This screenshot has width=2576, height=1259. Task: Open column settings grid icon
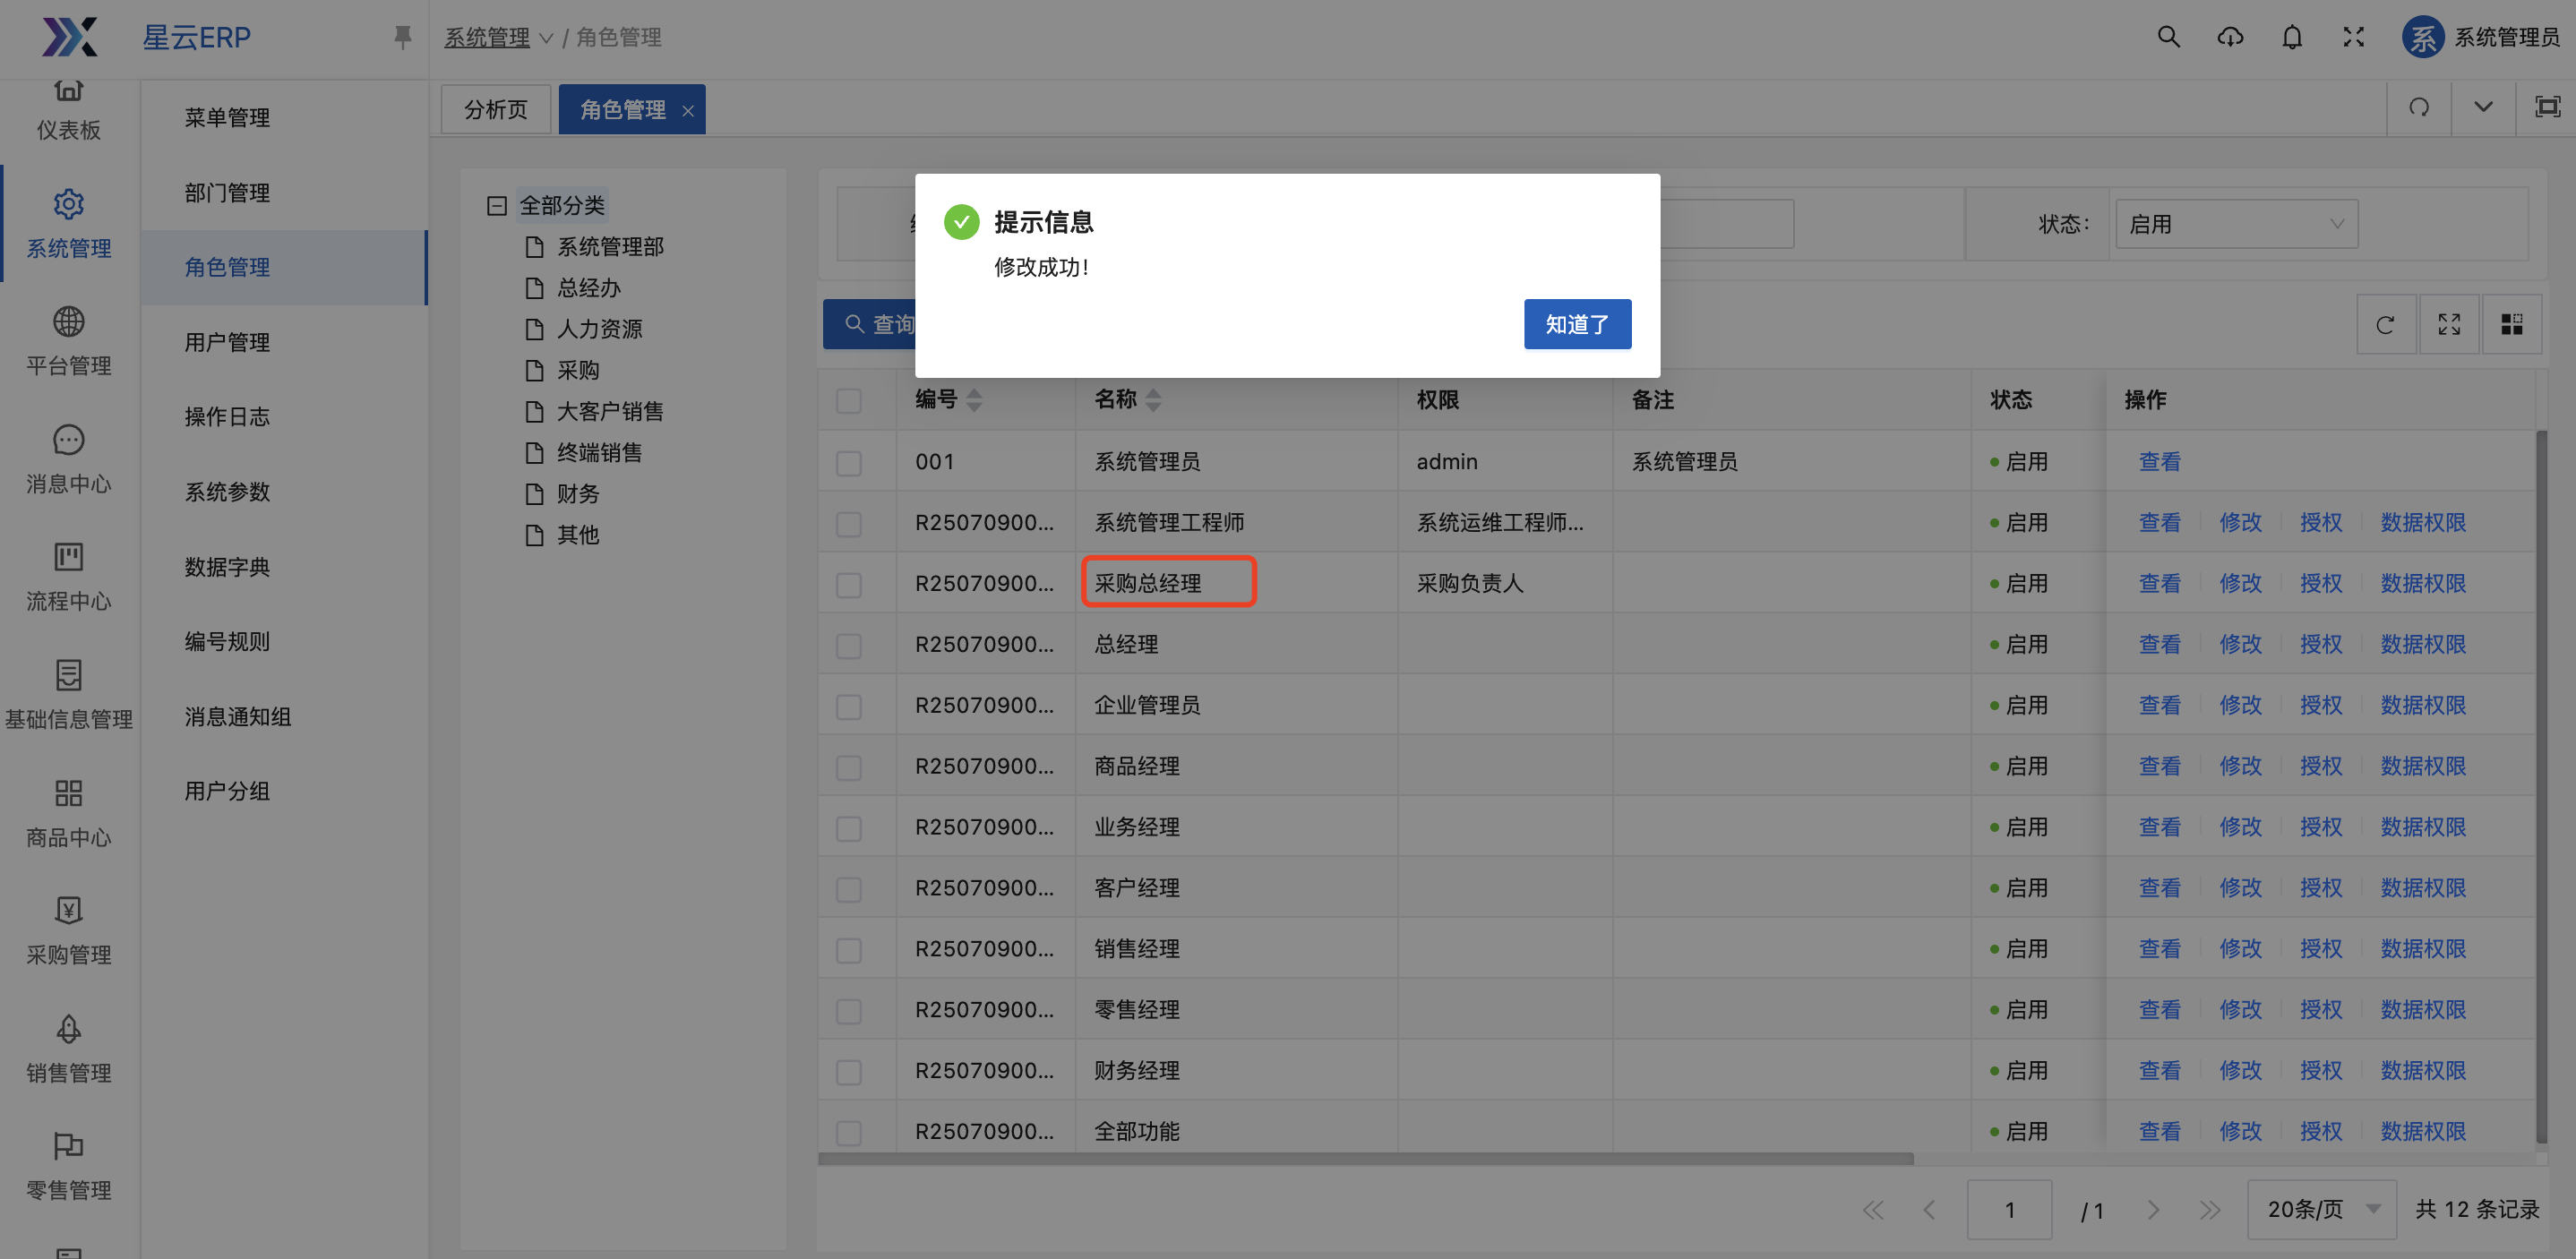point(2511,324)
